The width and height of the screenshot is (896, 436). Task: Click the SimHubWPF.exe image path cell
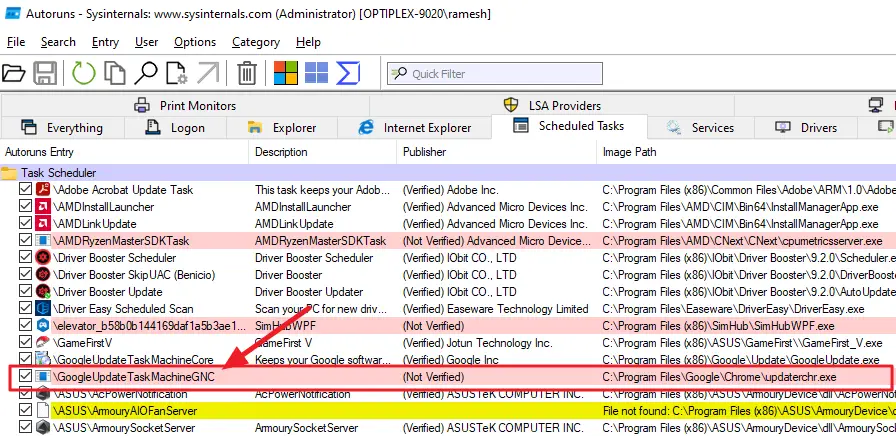(x=718, y=326)
